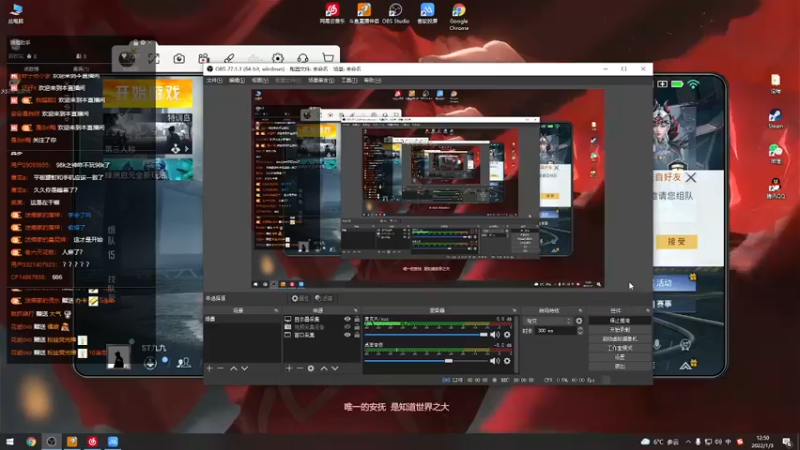
Task: Select 显示器采集 source row
Action: coord(321,319)
